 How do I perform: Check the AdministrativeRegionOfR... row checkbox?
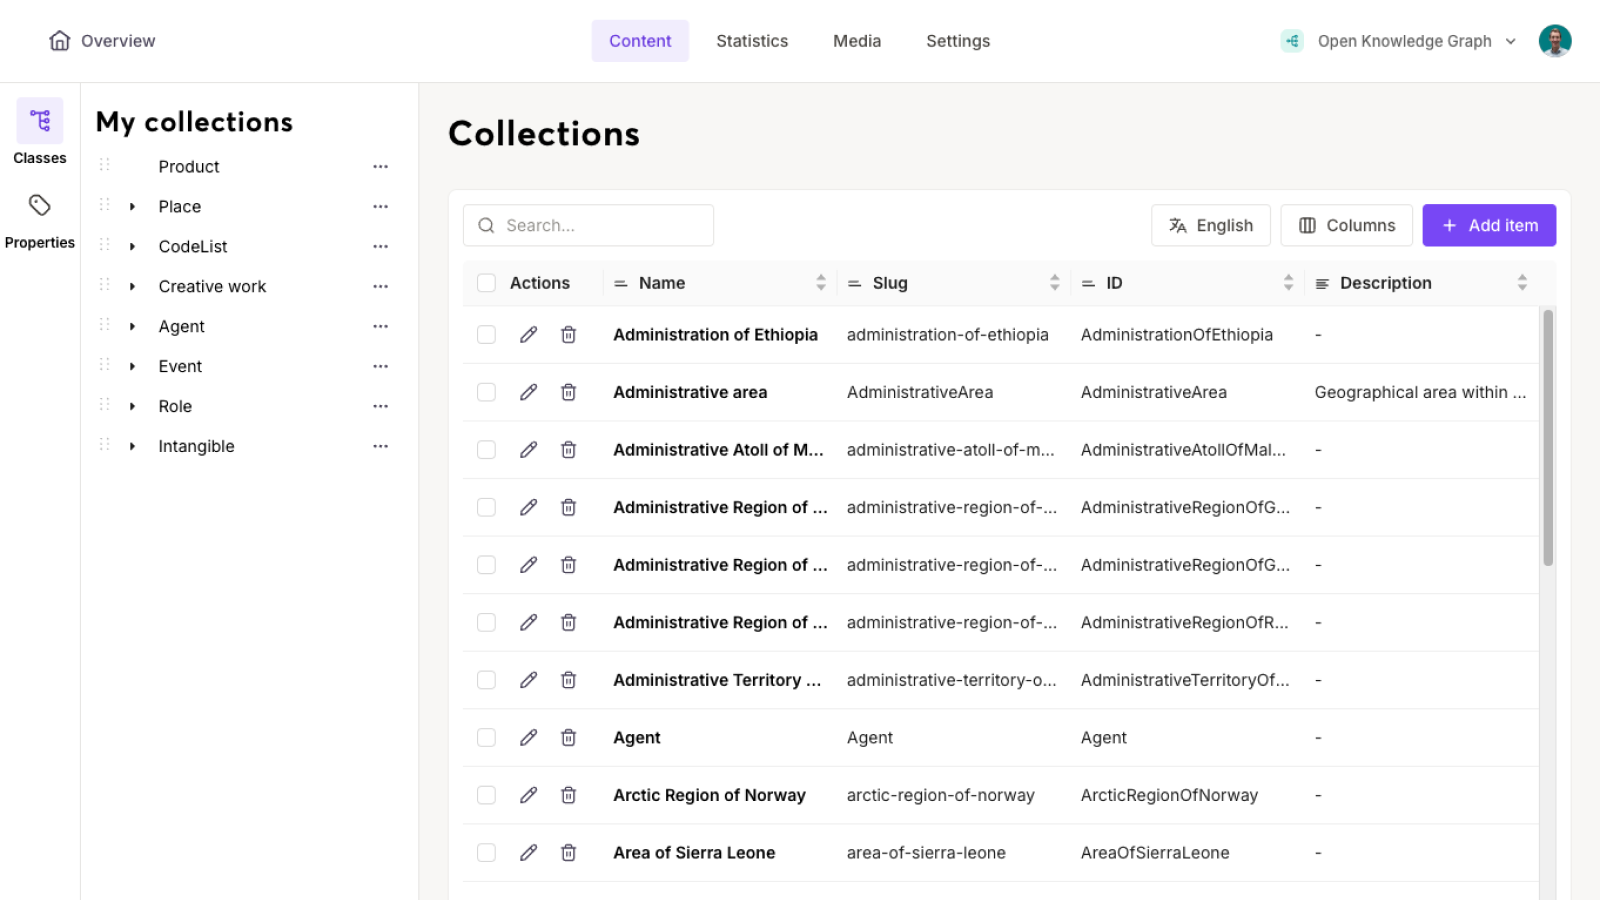[486, 622]
